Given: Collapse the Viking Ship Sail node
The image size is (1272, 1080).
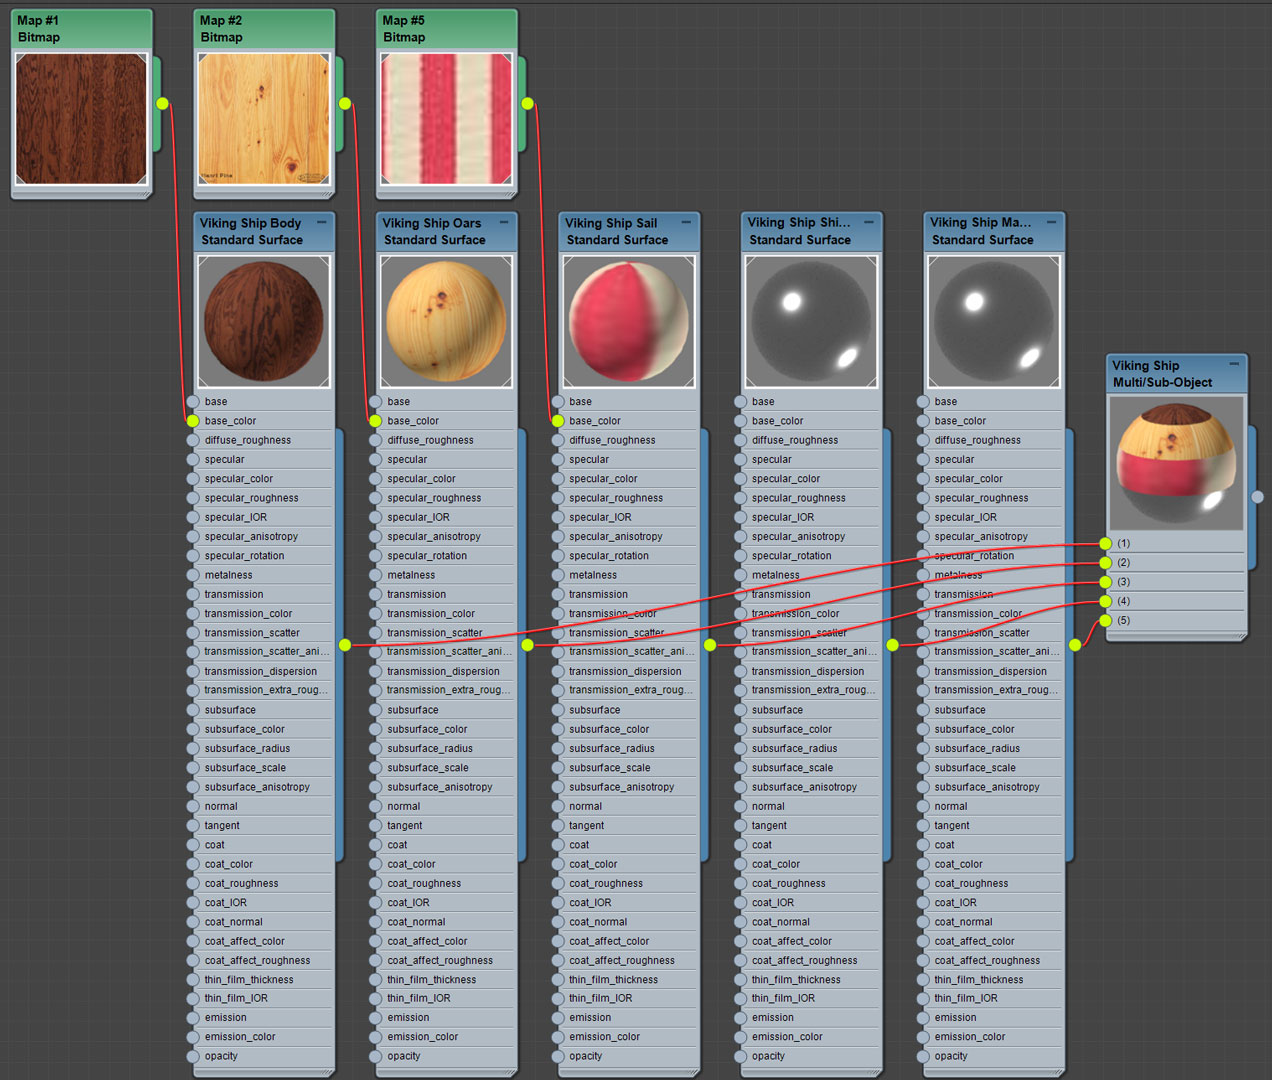Looking at the screenshot, I should tap(687, 222).
